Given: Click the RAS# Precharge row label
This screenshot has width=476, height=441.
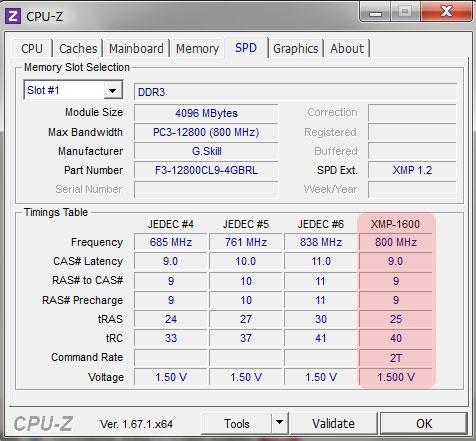Looking at the screenshot, I should (82, 300).
